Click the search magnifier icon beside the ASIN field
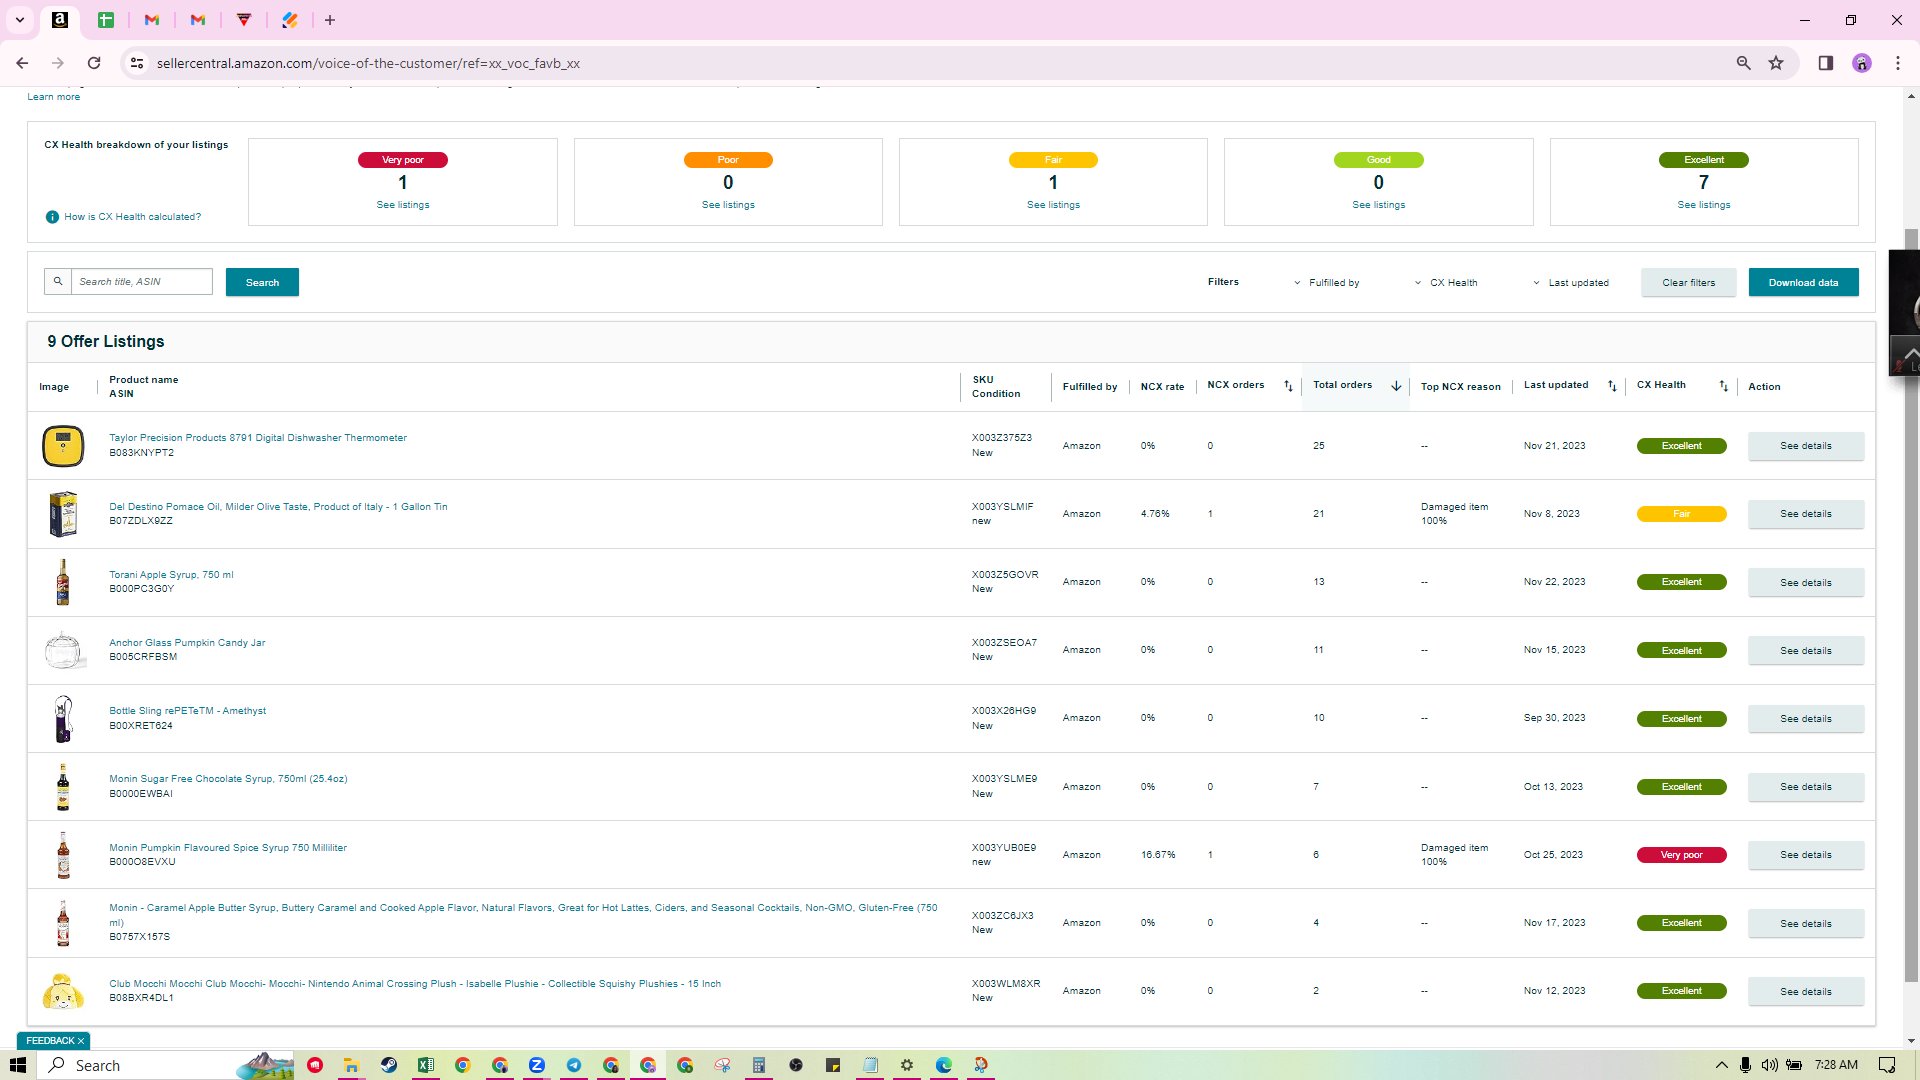Image resolution: width=1920 pixels, height=1080 pixels. point(58,282)
